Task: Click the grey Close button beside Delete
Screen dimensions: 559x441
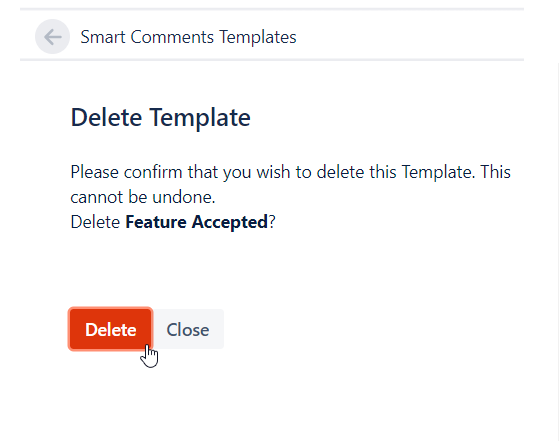Action: coord(188,329)
